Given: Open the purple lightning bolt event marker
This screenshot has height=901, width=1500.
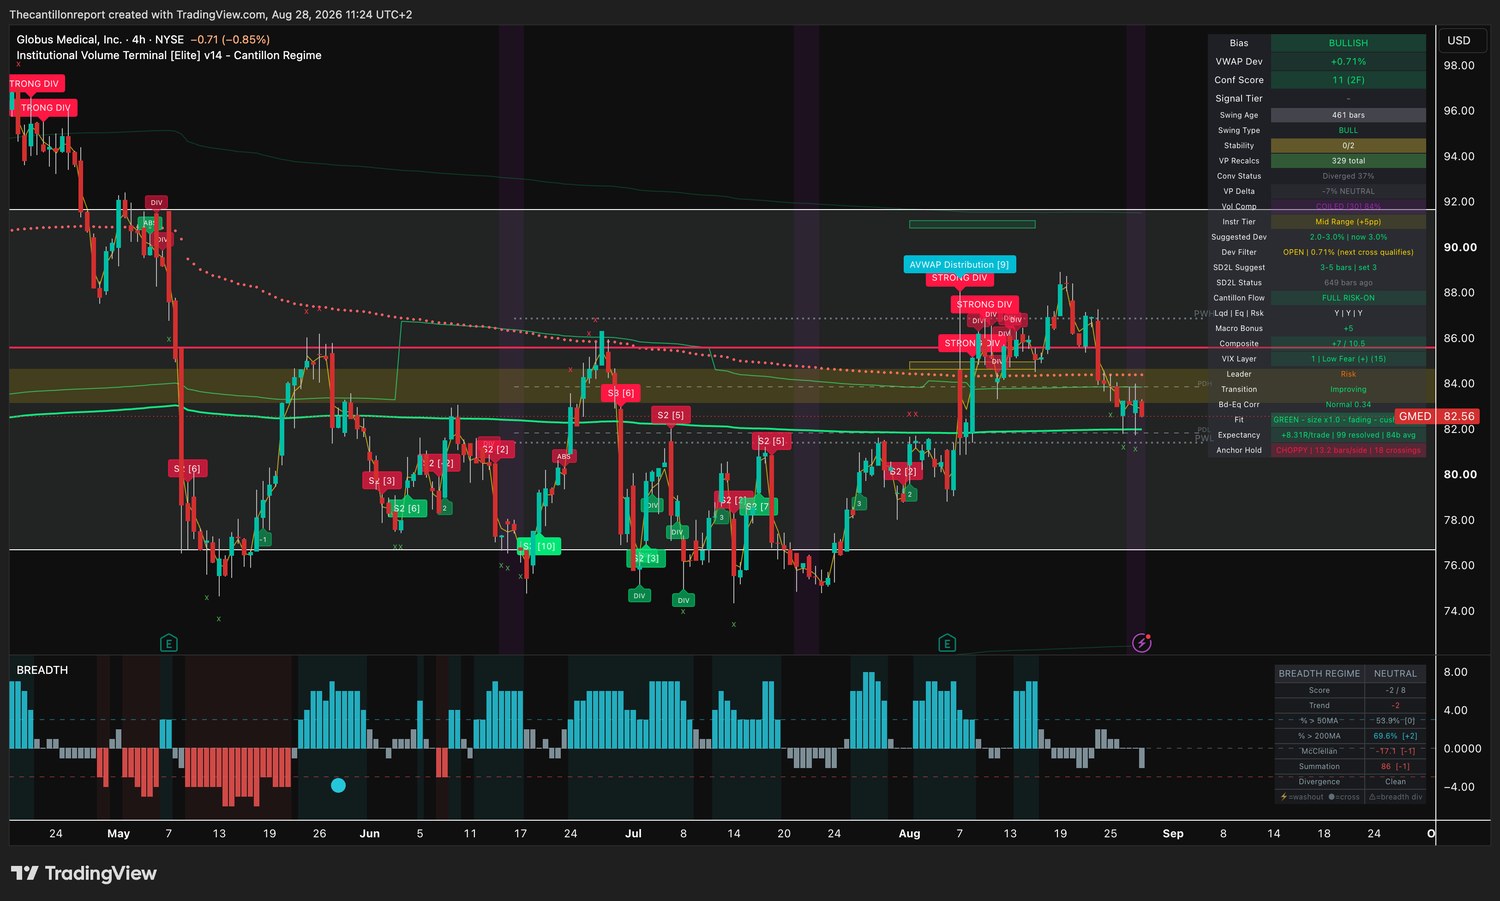Looking at the screenshot, I should [x=1142, y=643].
